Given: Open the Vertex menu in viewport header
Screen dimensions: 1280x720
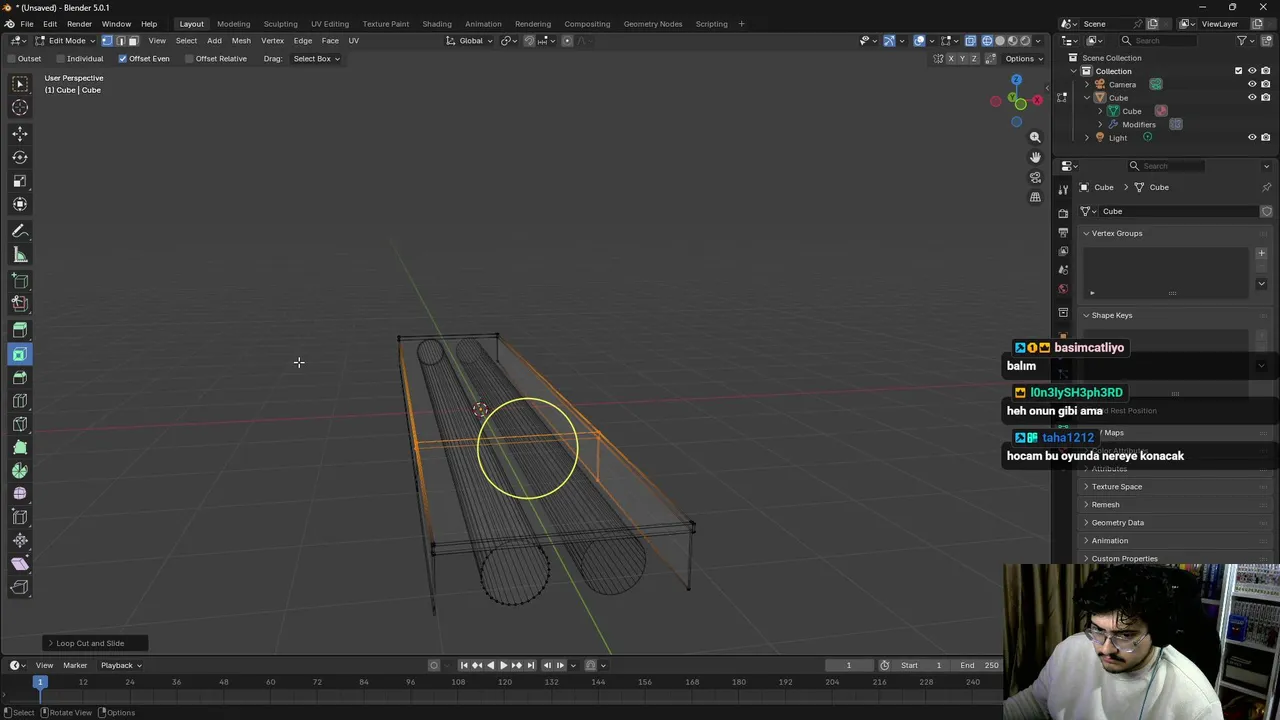Looking at the screenshot, I should (272, 41).
